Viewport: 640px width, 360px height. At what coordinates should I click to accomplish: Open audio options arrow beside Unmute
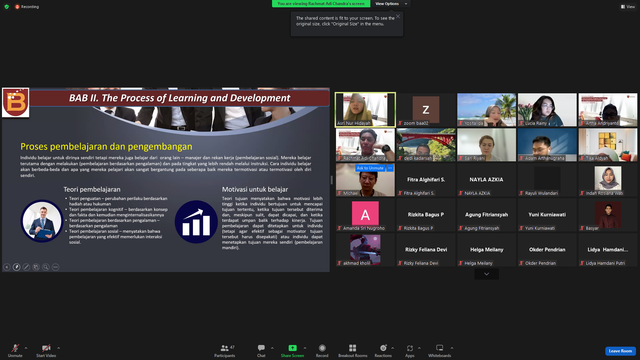click(x=26, y=348)
